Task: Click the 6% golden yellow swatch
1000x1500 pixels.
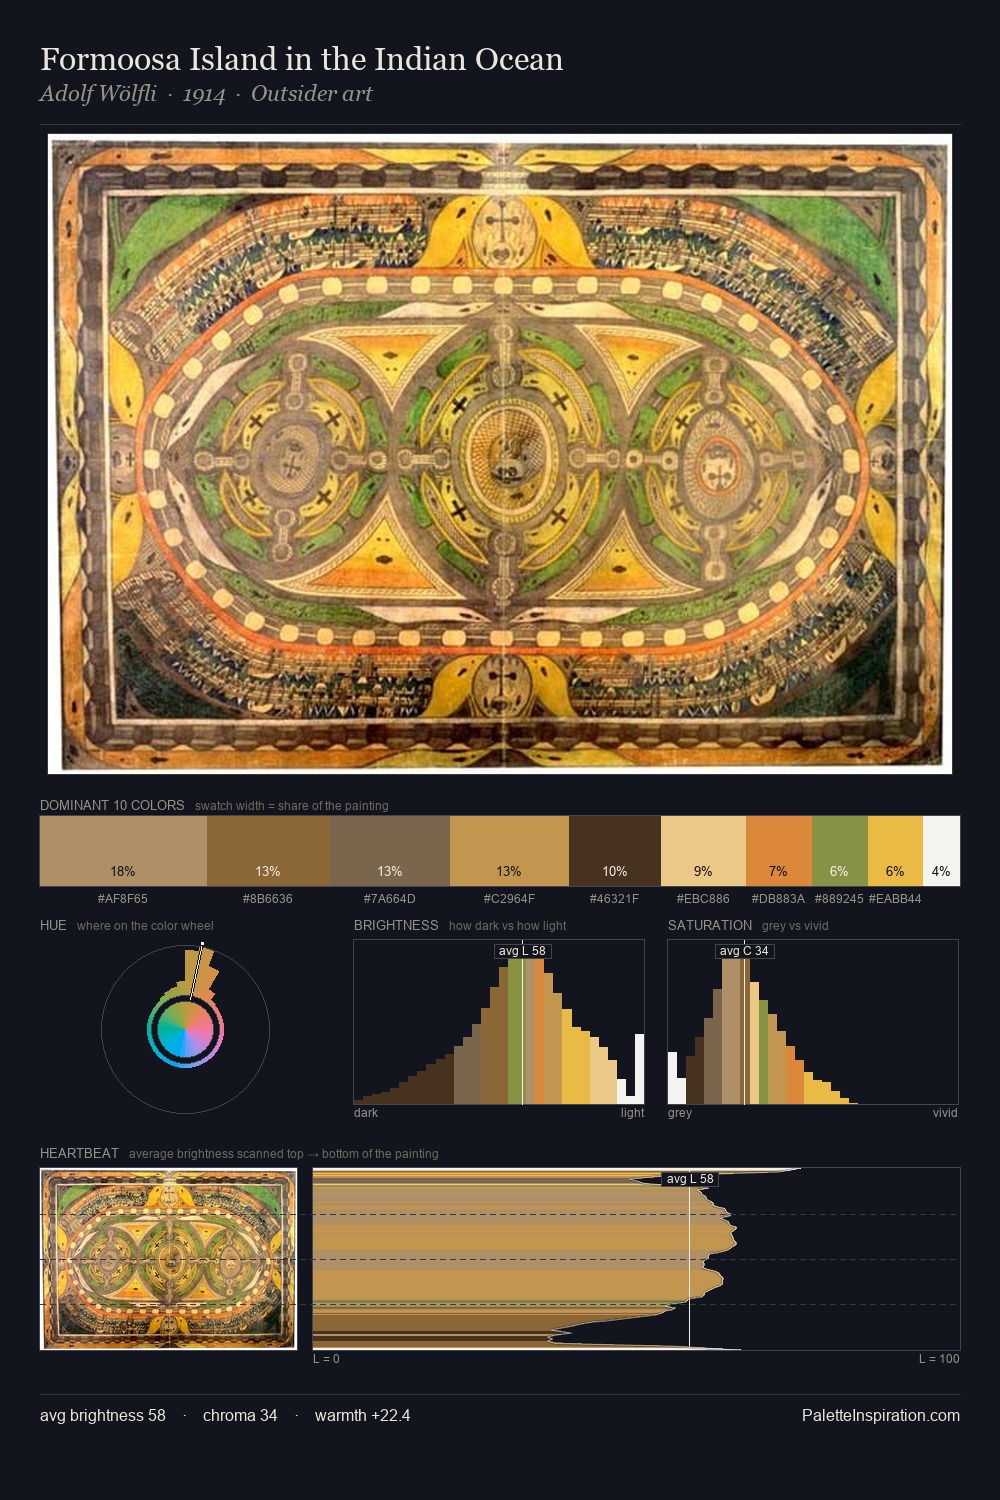Action: [895, 851]
